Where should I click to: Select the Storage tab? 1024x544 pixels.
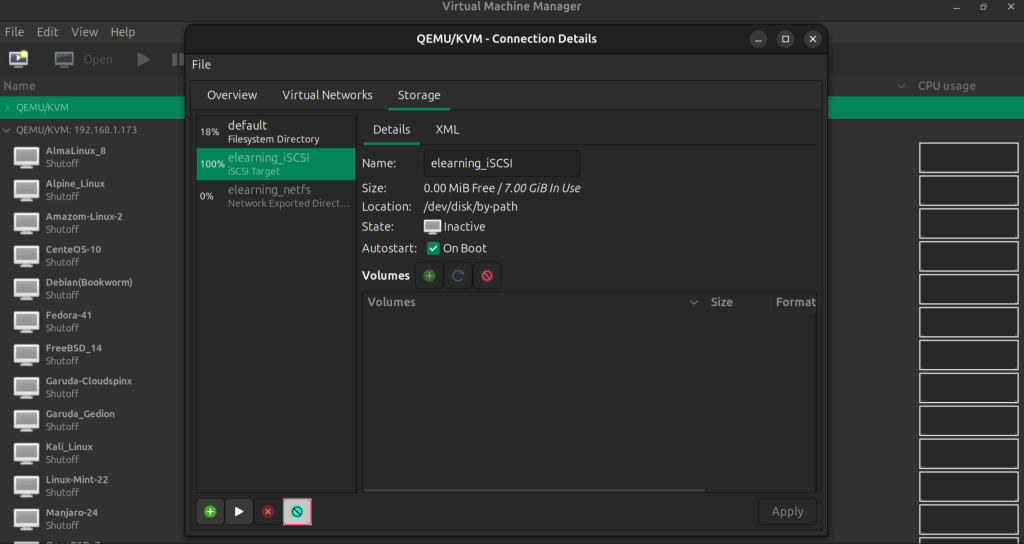[x=419, y=95]
